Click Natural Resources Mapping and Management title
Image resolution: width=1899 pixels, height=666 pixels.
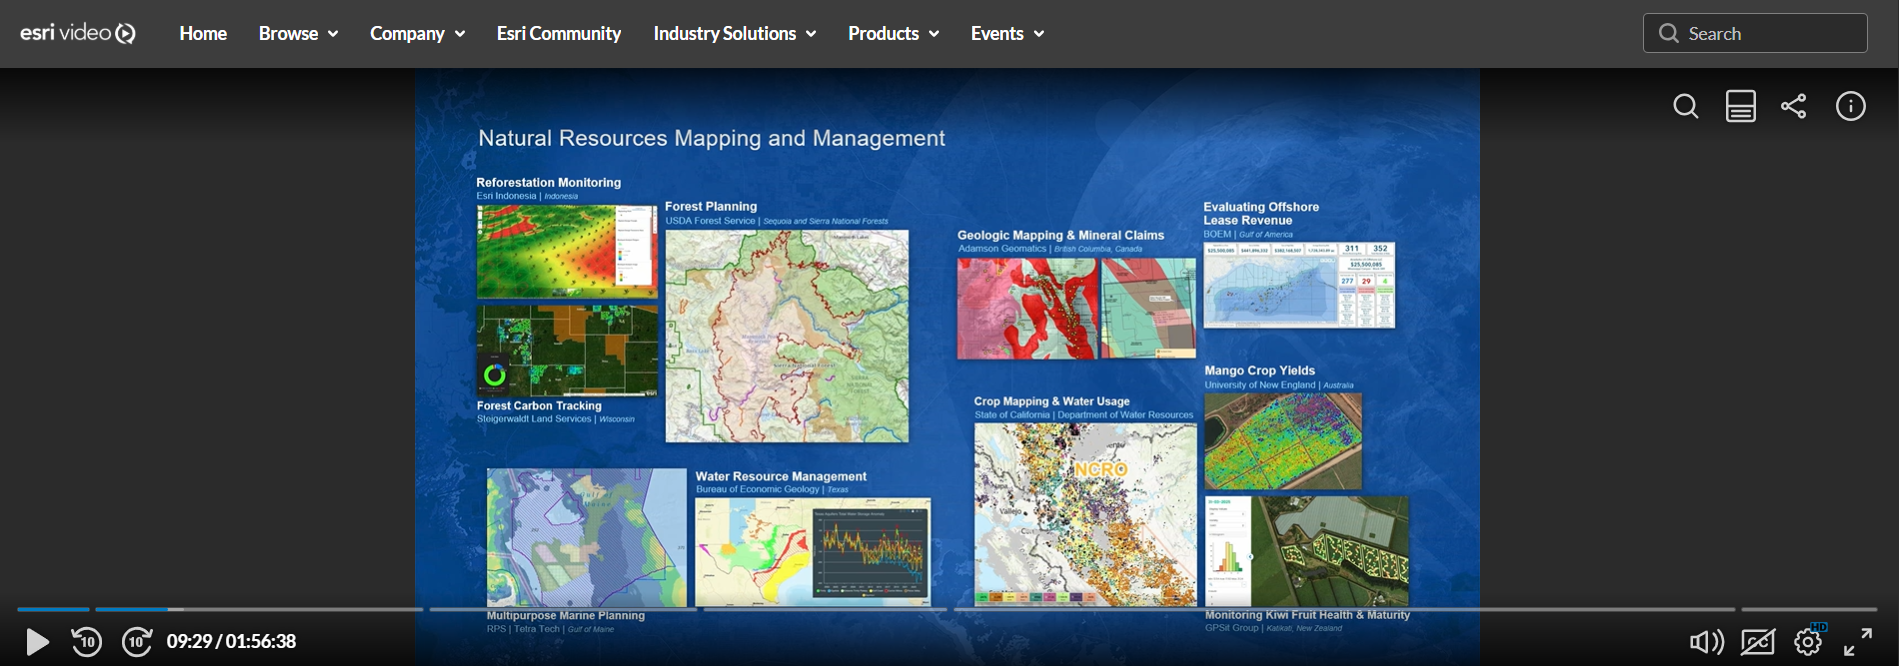point(711,138)
